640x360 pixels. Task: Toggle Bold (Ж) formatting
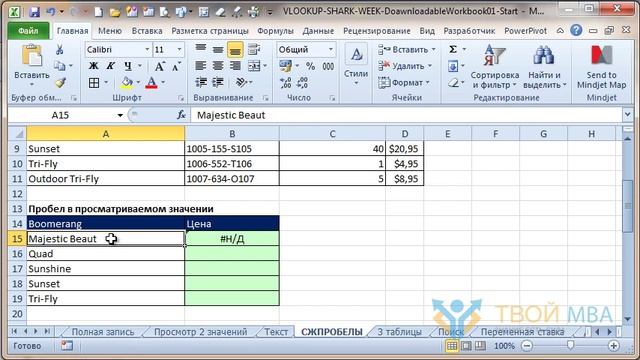point(93,66)
